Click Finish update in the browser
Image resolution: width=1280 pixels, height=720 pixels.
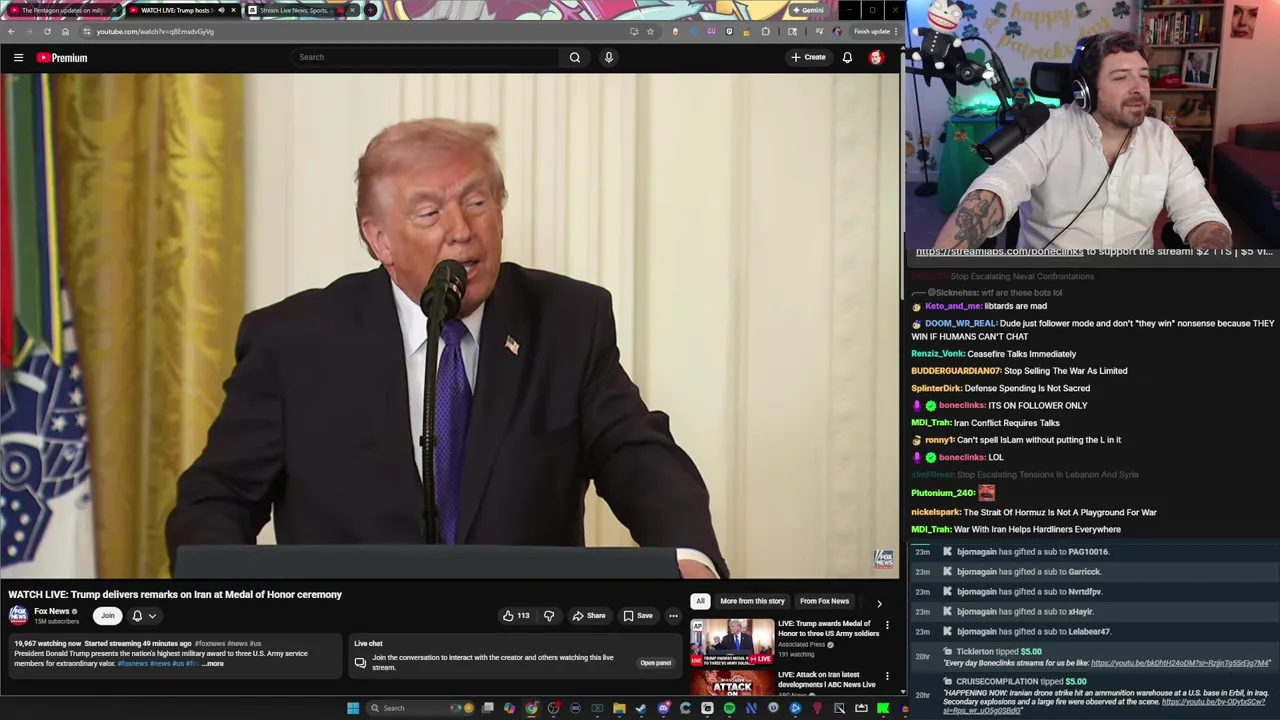[x=875, y=31]
